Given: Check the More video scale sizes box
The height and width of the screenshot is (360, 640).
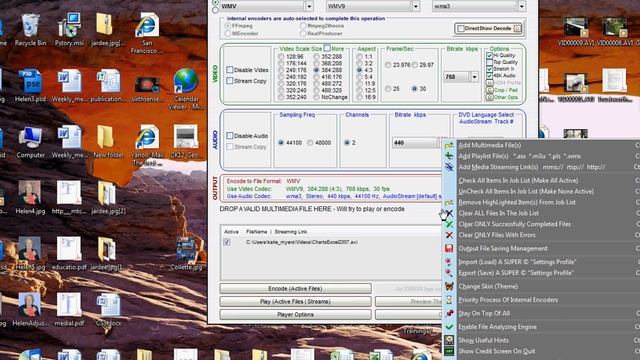Looking at the screenshot, I should click(327, 48).
